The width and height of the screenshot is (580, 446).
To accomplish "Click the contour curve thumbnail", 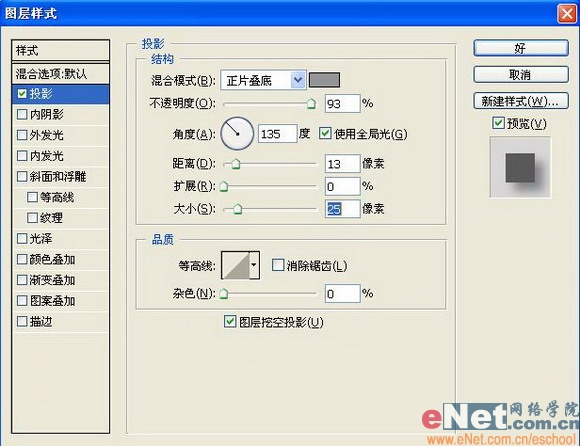I will point(236,265).
